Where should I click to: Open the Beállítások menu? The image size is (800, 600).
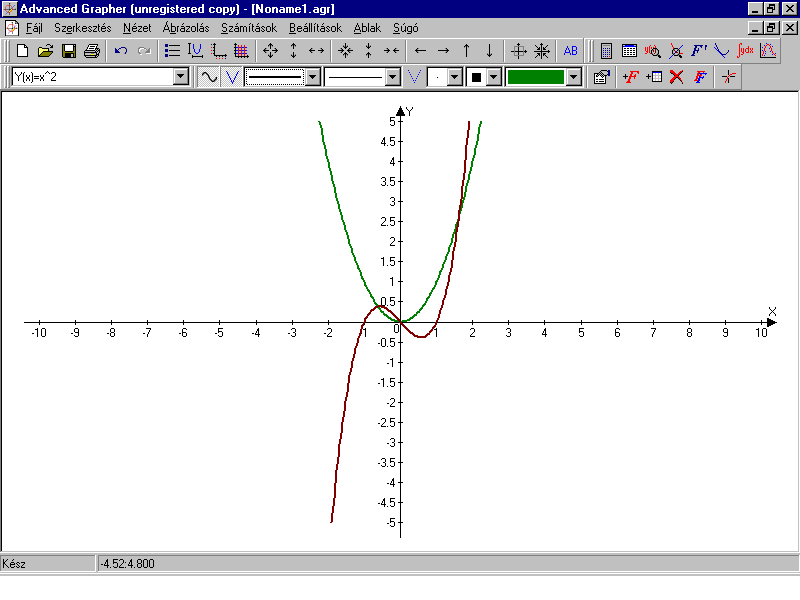(x=315, y=28)
